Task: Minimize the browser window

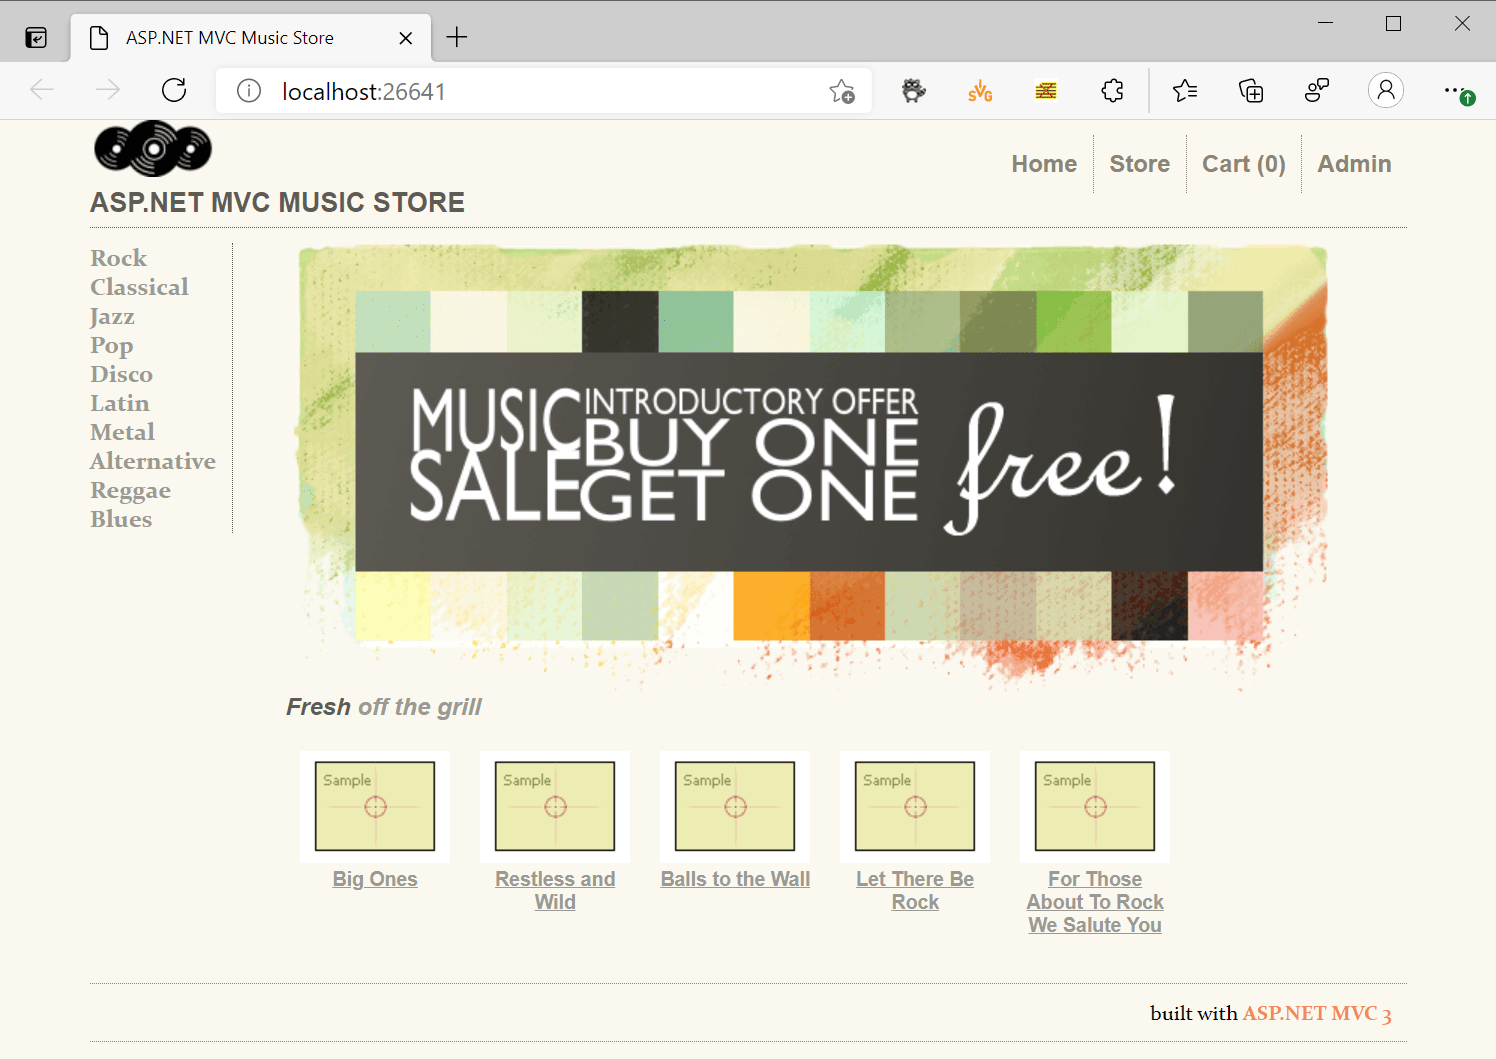Action: (1326, 23)
